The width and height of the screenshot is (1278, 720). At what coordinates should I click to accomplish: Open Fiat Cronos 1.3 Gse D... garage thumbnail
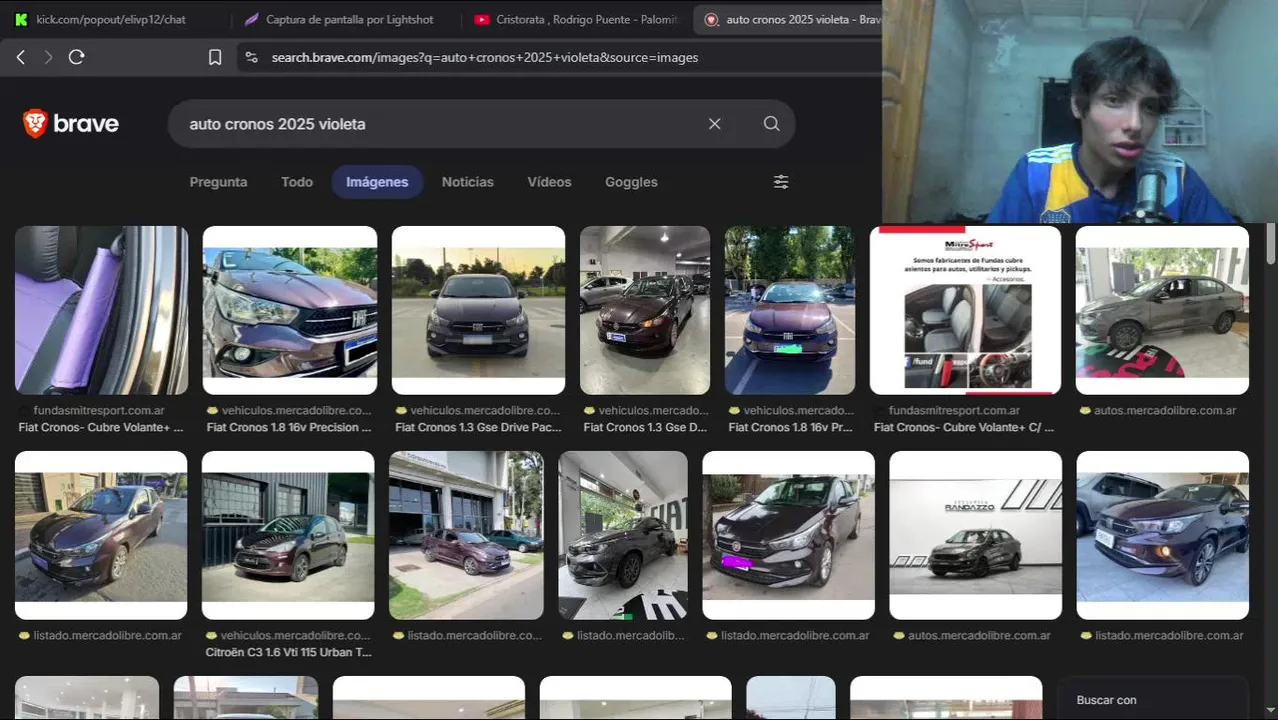pyautogui.click(x=645, y=310)
